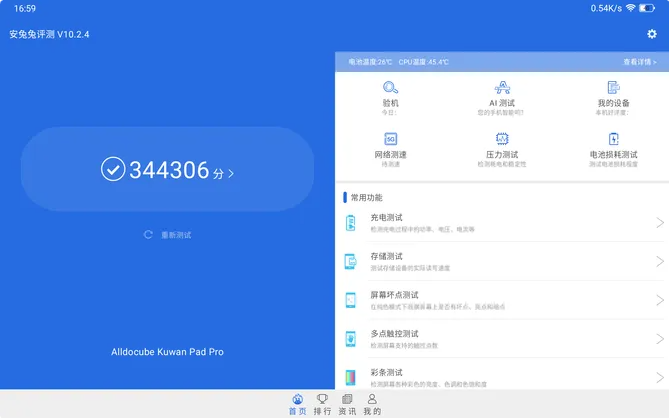Open the AI测试 icon
The height and width of the screenshot is (418, 669).
pyautogui.click(x=501, y=87)
